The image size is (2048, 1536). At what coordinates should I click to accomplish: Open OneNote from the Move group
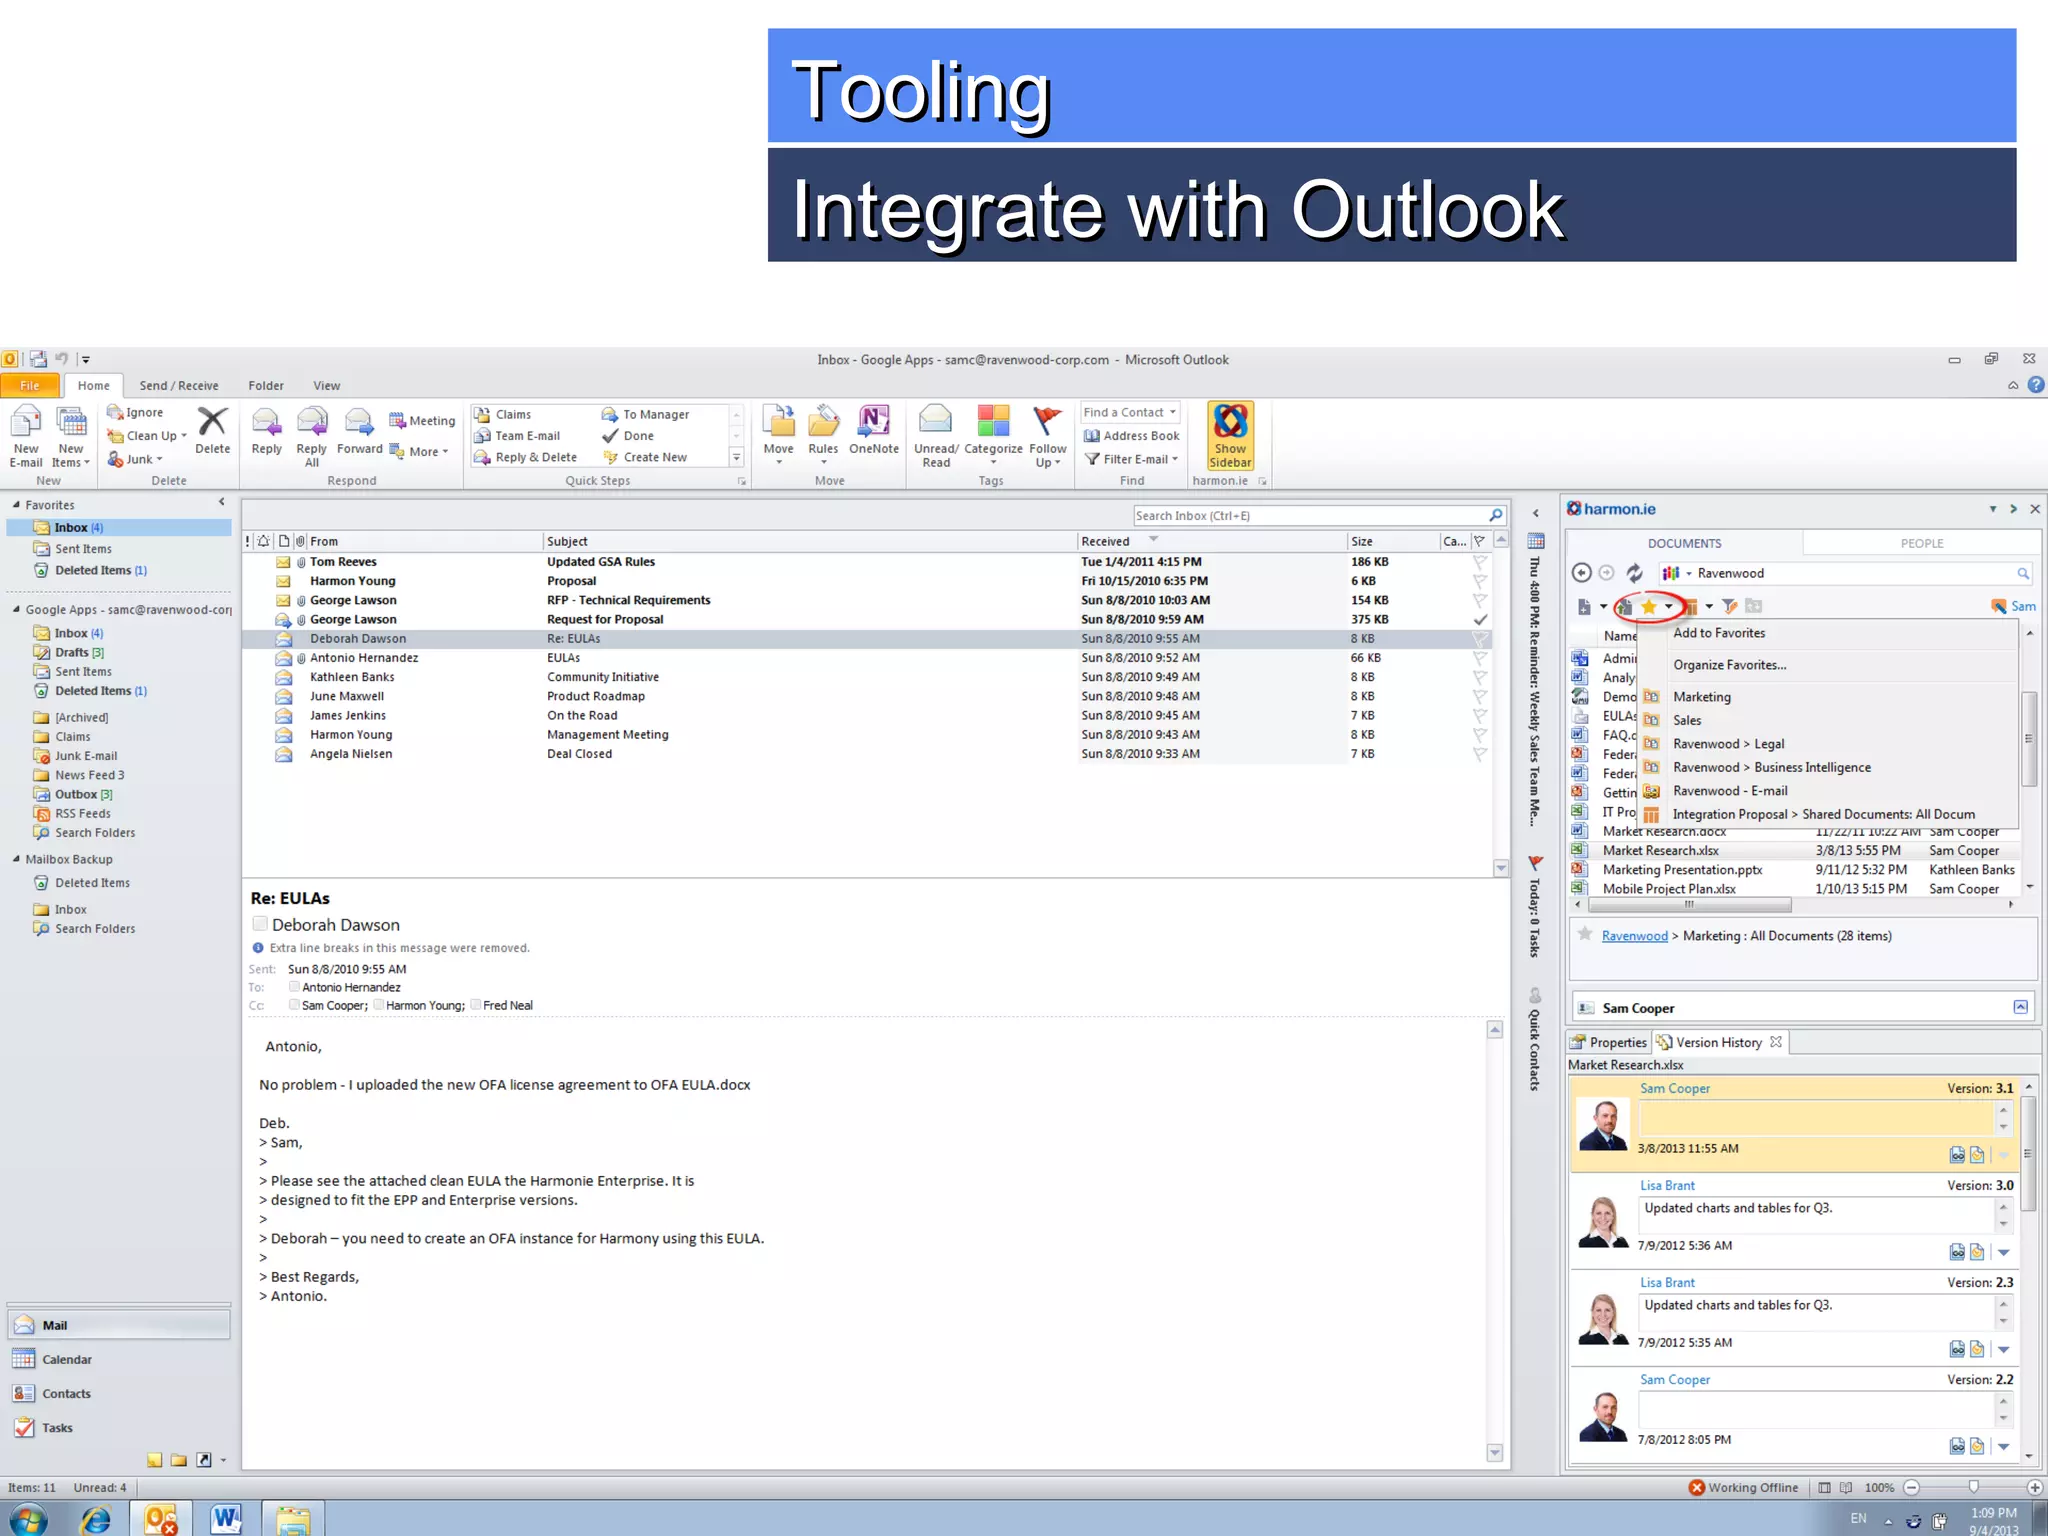point(873,423)
